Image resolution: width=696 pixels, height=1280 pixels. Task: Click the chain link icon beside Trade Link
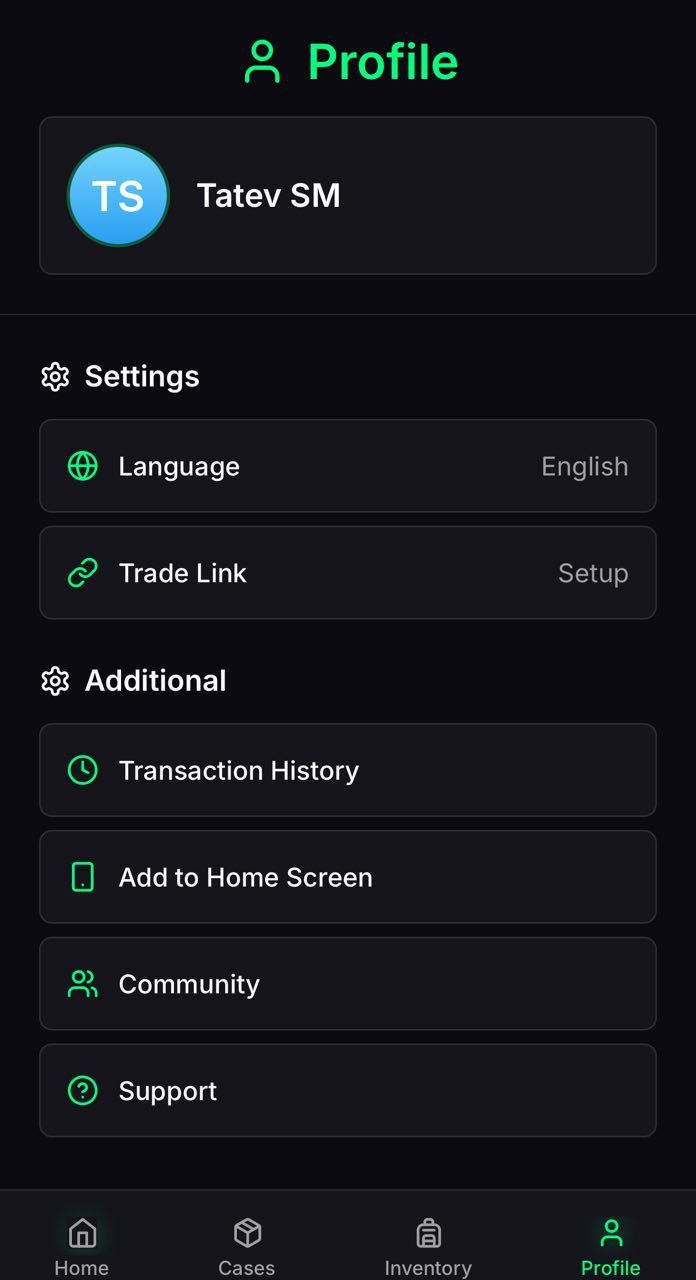coord(83,573)
